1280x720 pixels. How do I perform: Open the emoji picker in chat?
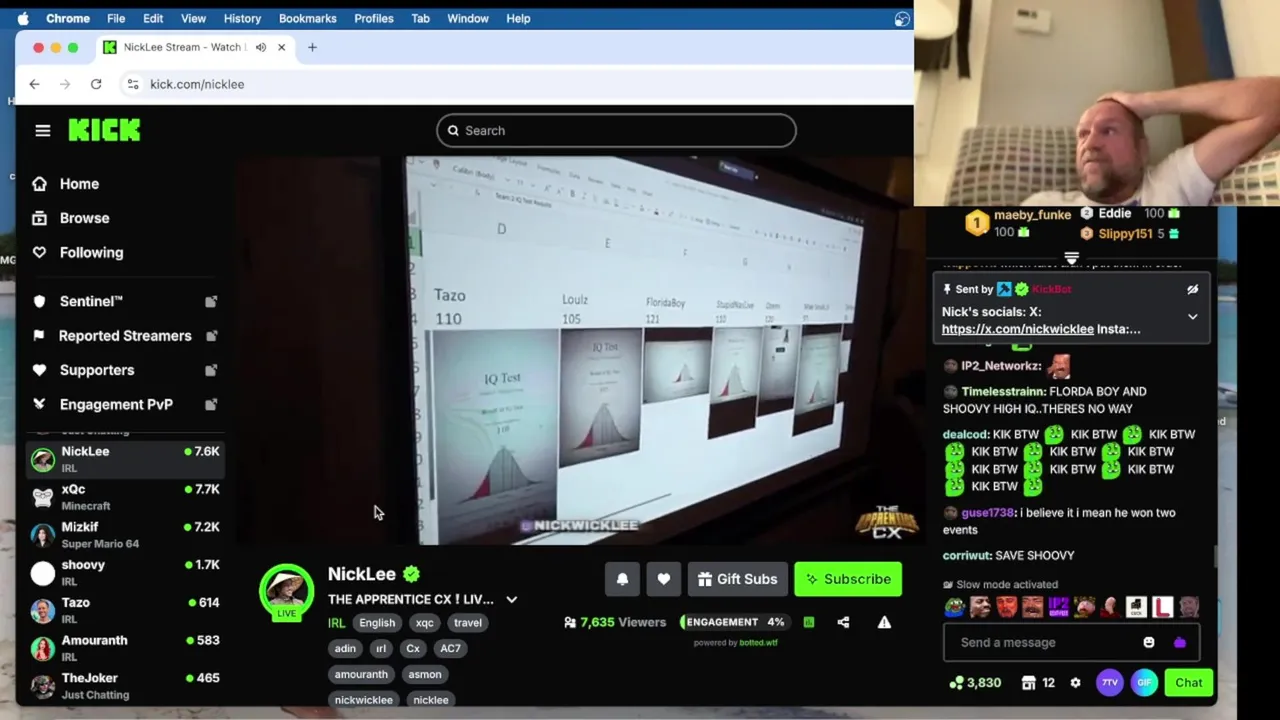1149,642
